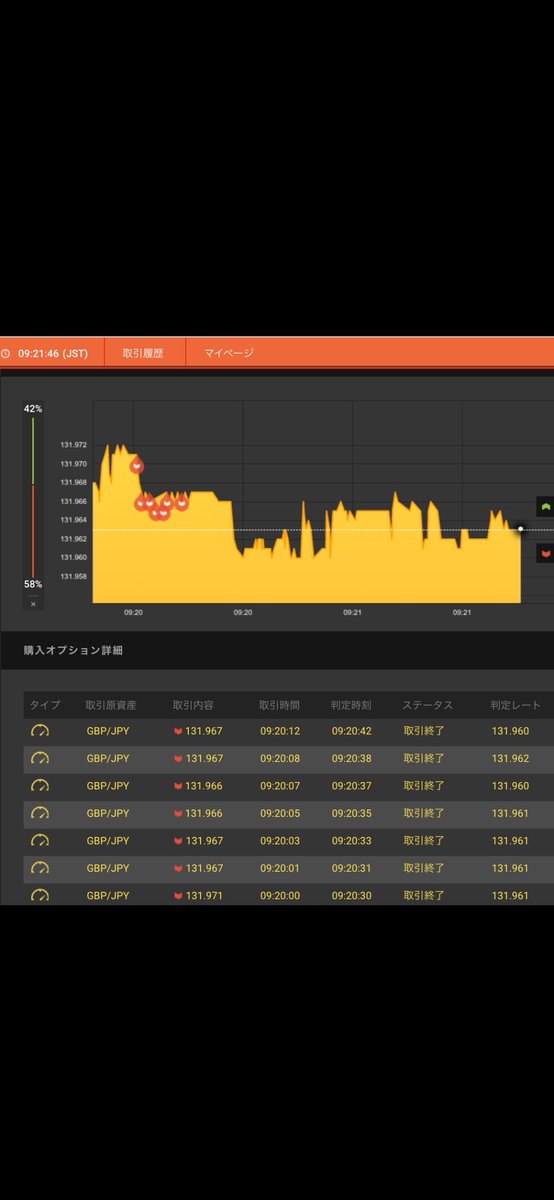Image resolution: width=554 pixels, height=1200 pixels.
Task: Click the red downward LOW arrow button
Action: (545, 552)
